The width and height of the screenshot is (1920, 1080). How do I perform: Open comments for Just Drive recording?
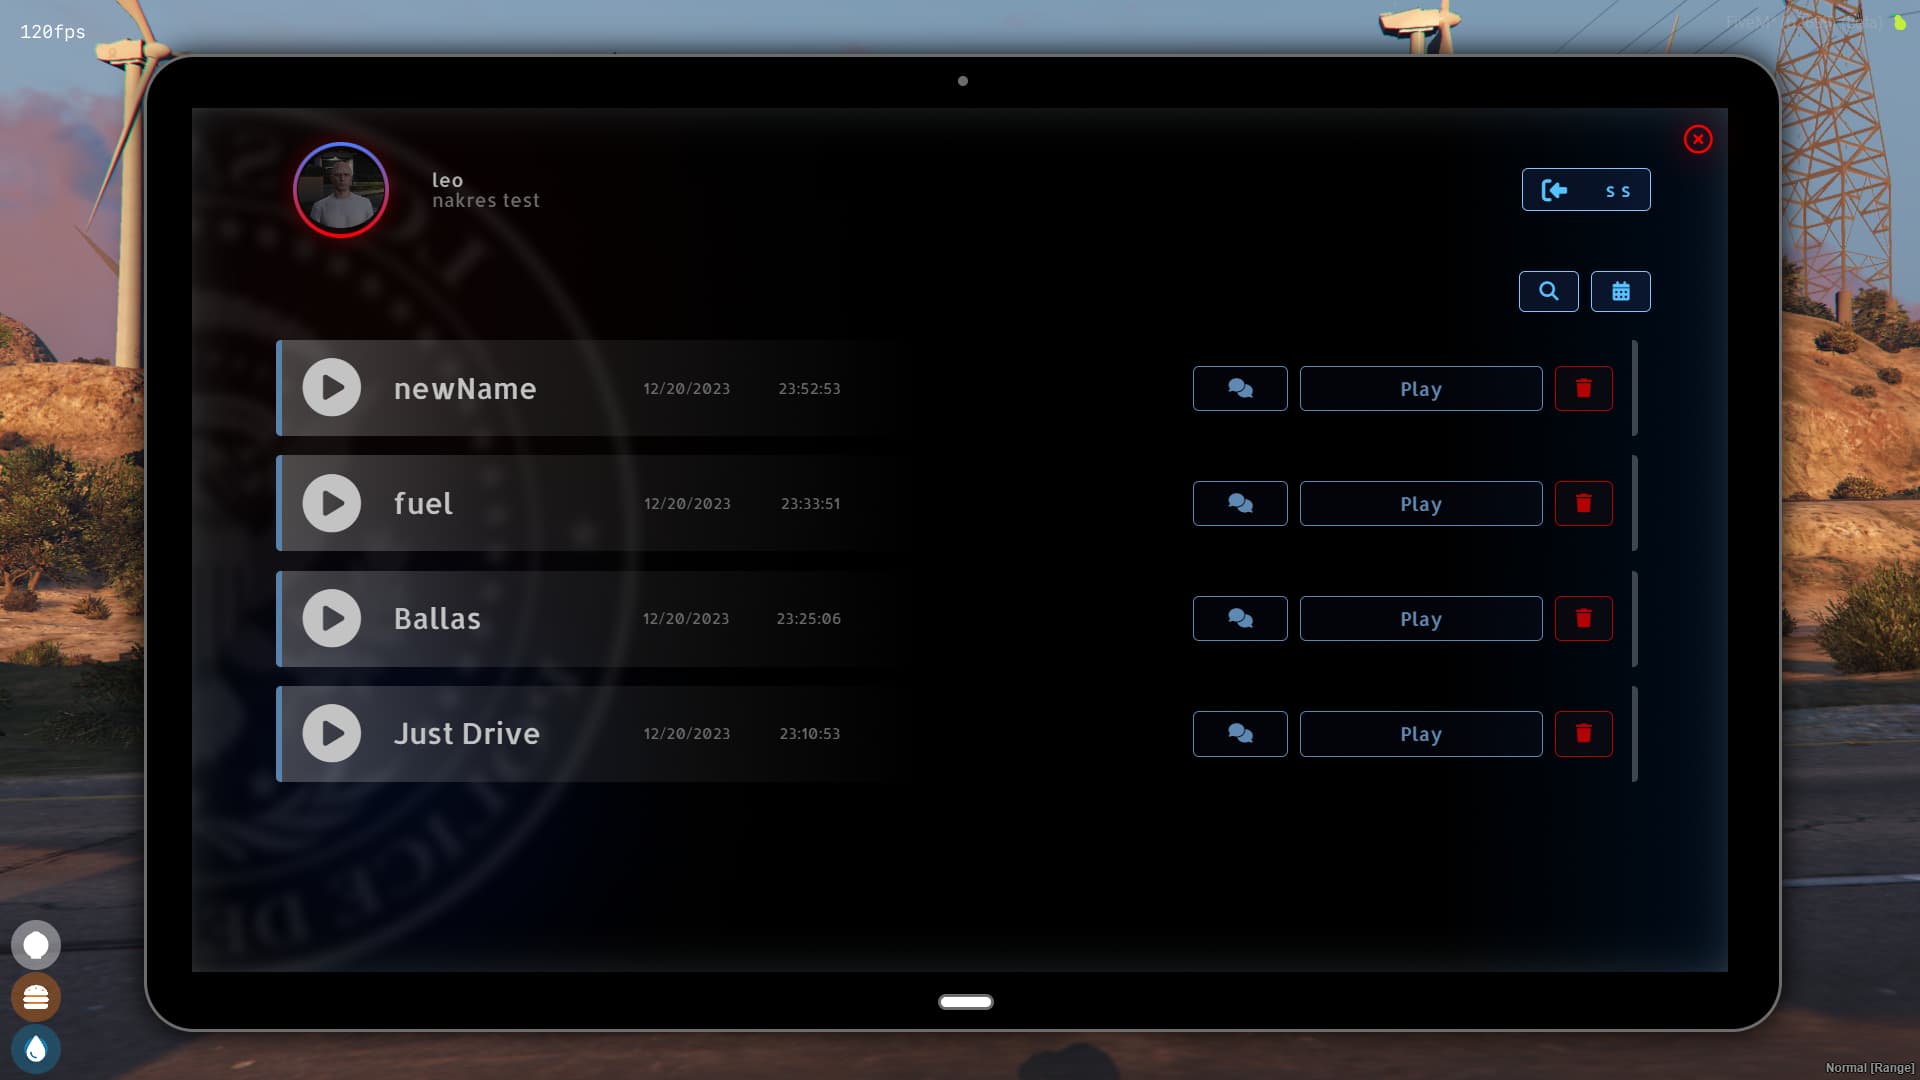pyautogui.click(x=1240, y=733)
